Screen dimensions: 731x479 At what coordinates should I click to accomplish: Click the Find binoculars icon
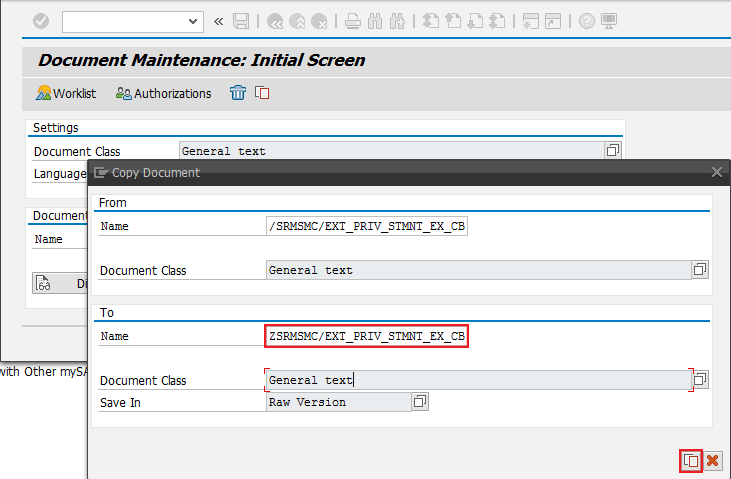coord(375,21)
